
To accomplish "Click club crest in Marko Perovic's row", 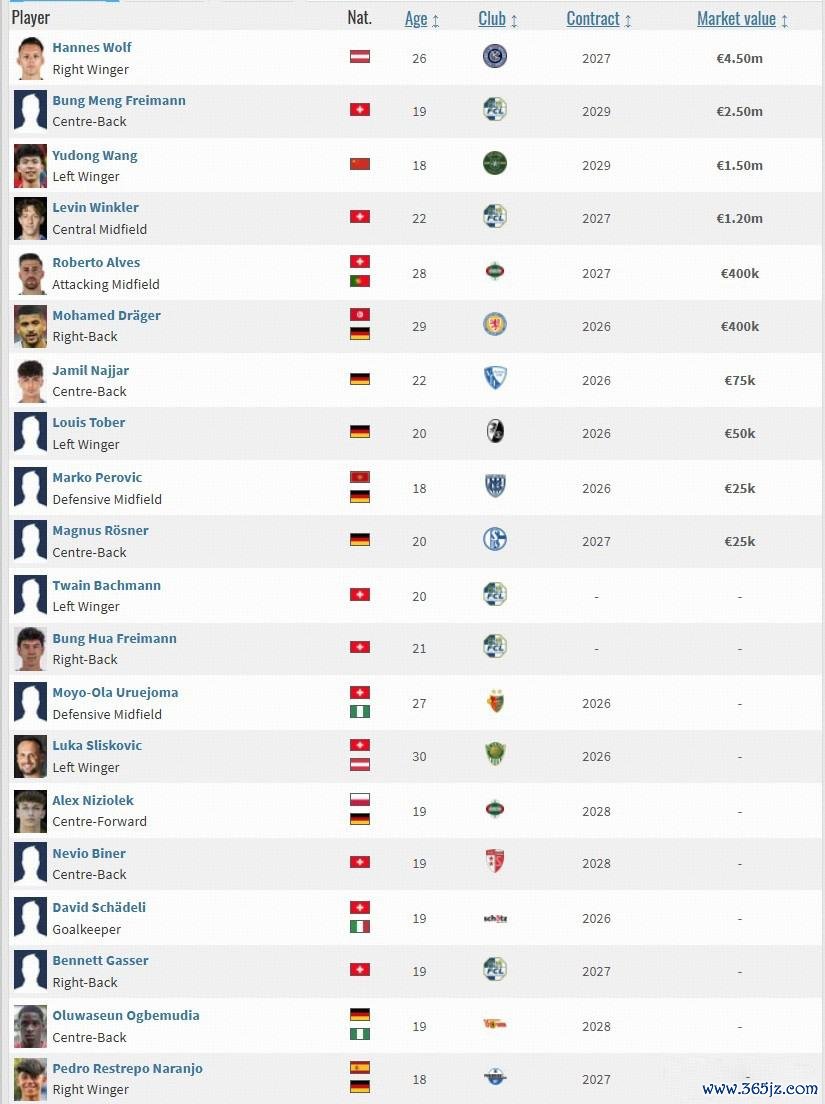I will 494,487.
